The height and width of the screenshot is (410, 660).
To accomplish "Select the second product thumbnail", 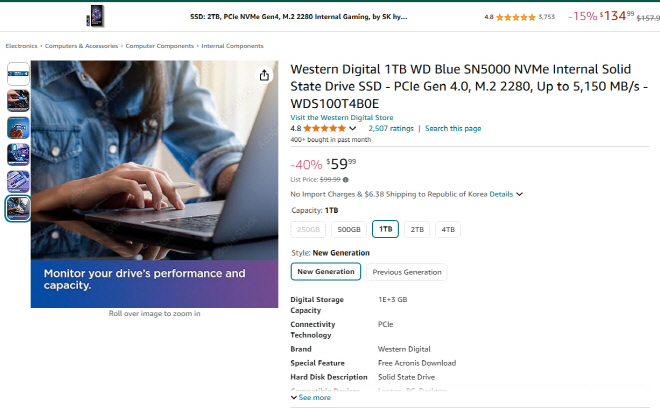I will tap(18, 101).
